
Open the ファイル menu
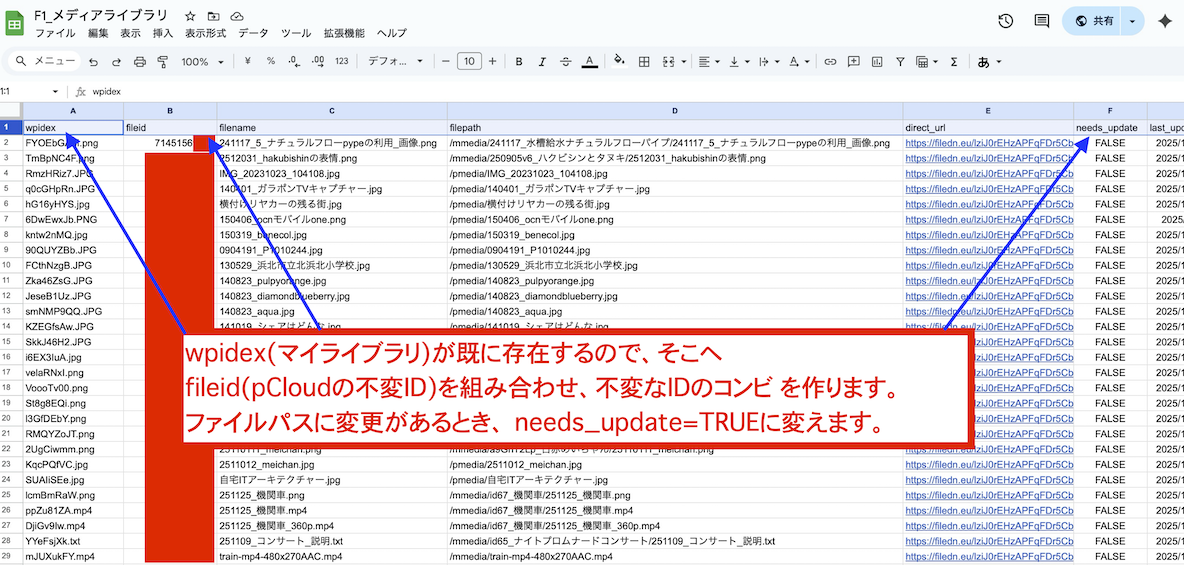55,33
